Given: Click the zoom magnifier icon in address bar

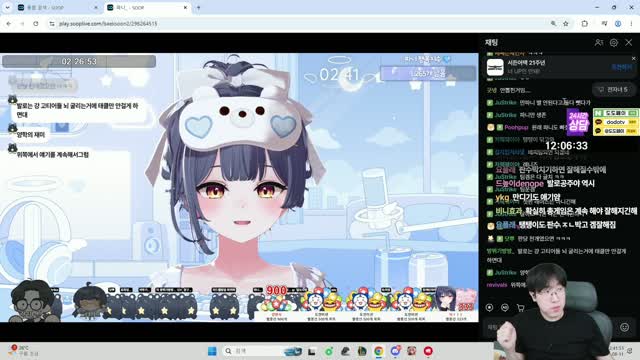Looking at the screenshot, I should [553, 24].
